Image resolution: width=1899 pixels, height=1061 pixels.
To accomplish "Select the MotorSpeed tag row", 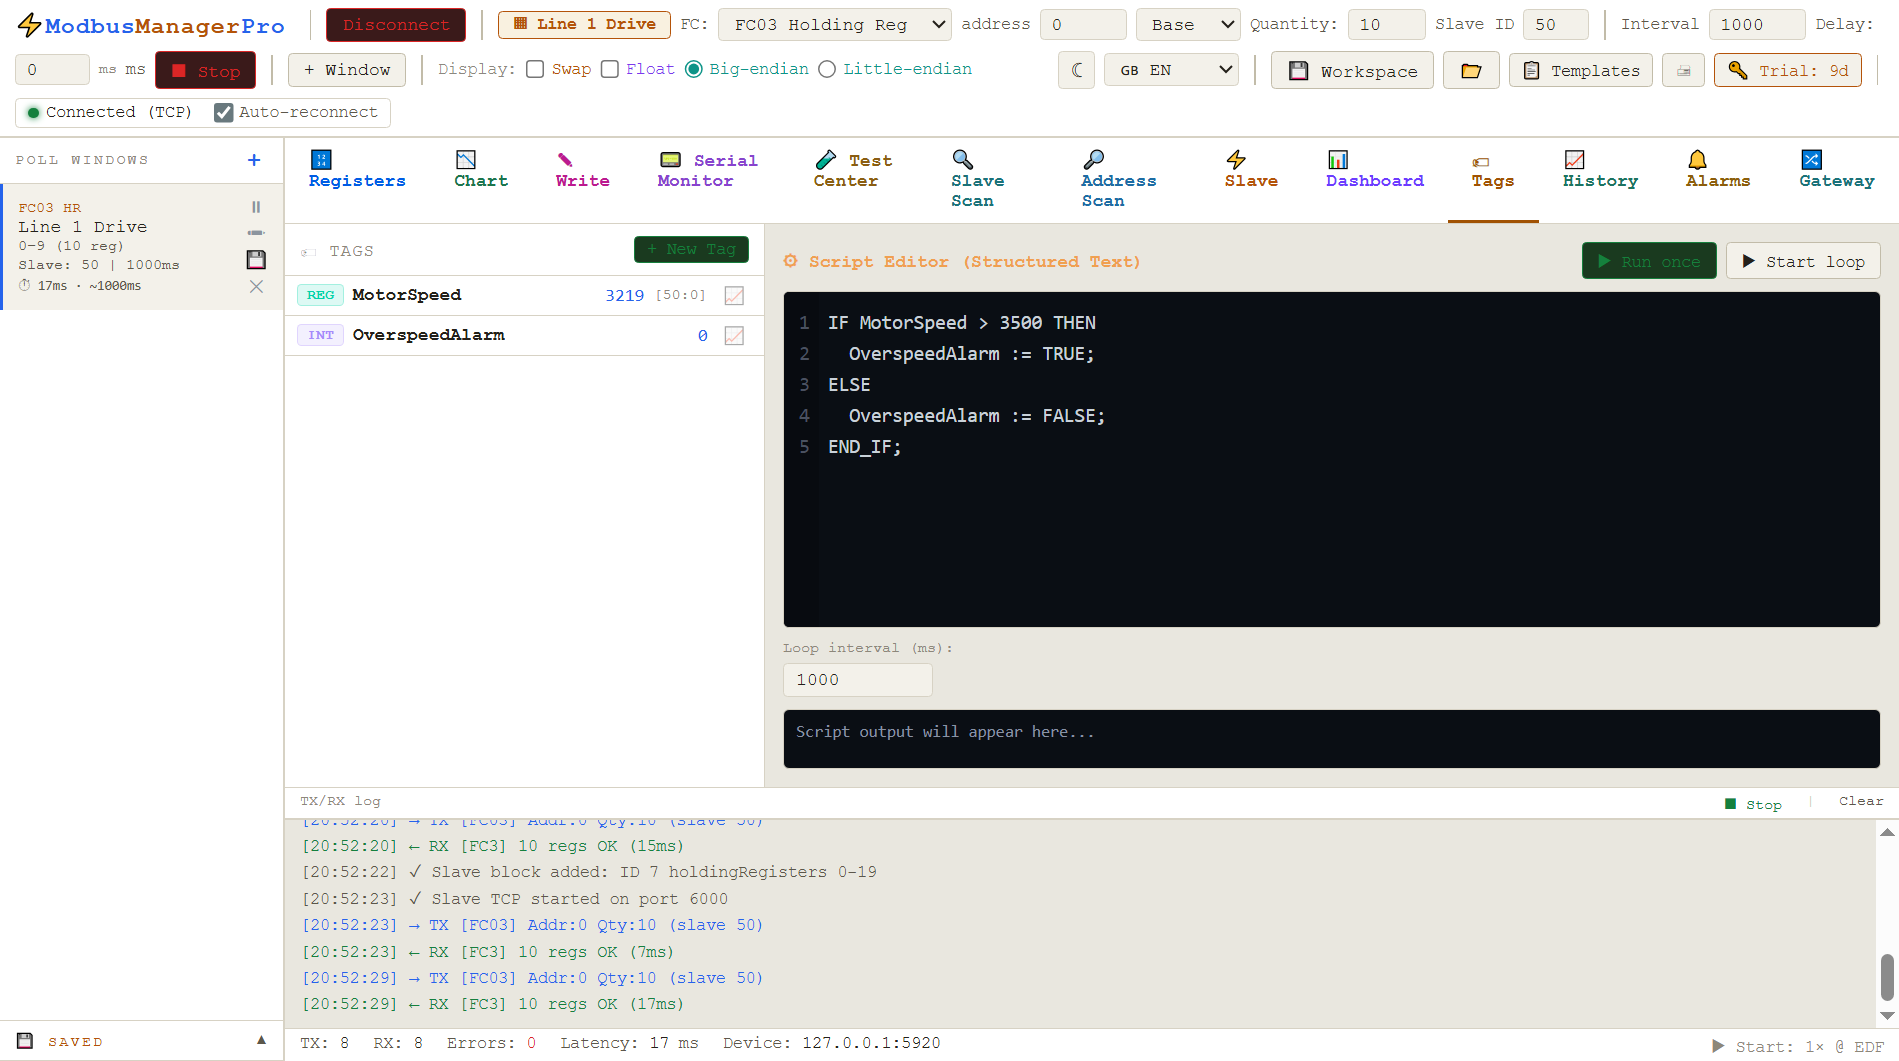I will click(524, 295).
